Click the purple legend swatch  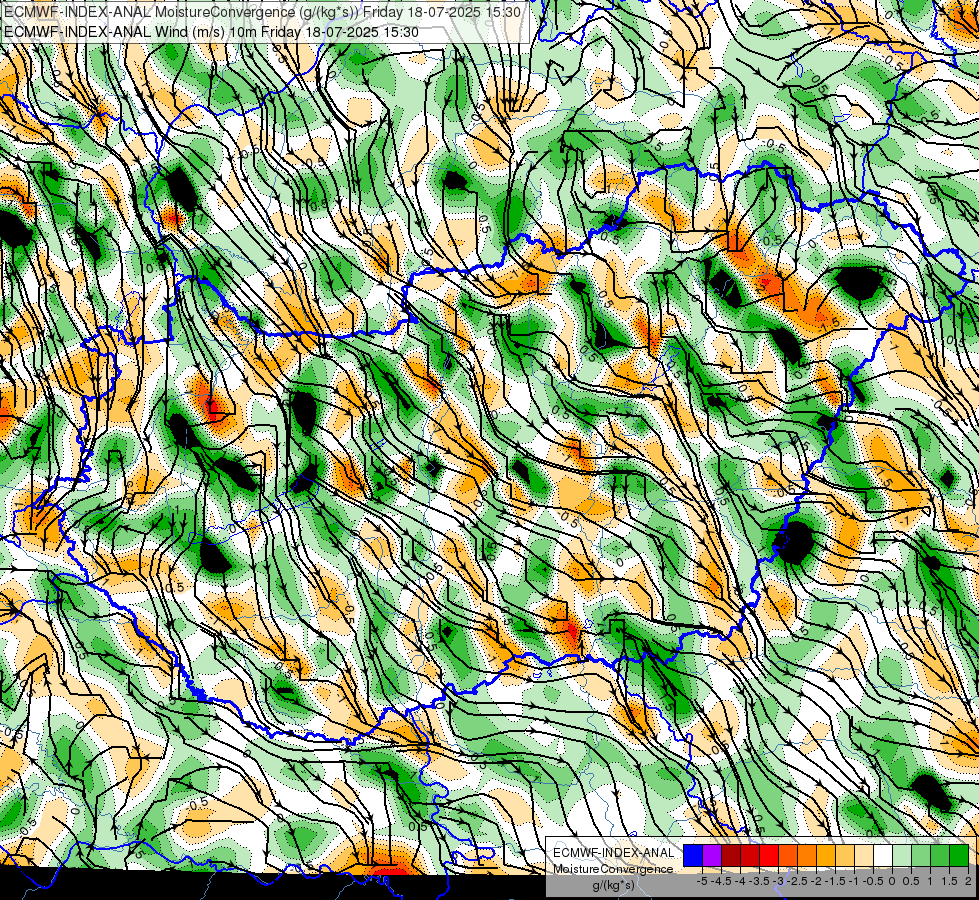click(712, 855)
